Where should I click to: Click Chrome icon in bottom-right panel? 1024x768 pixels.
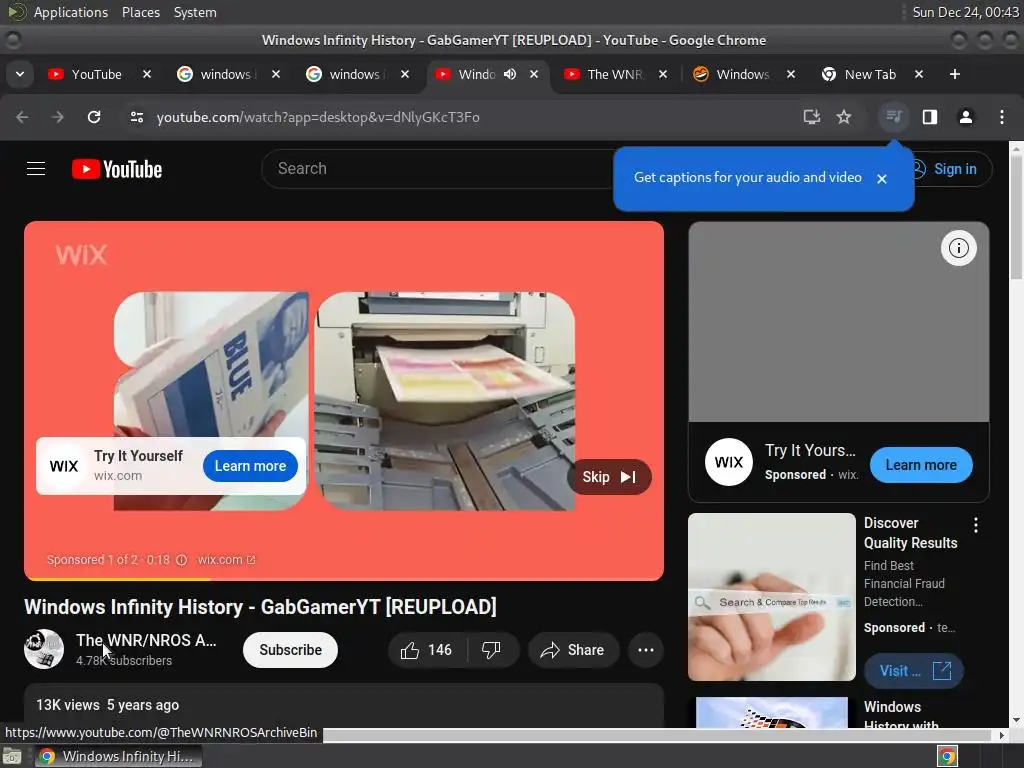coord(947,756)
